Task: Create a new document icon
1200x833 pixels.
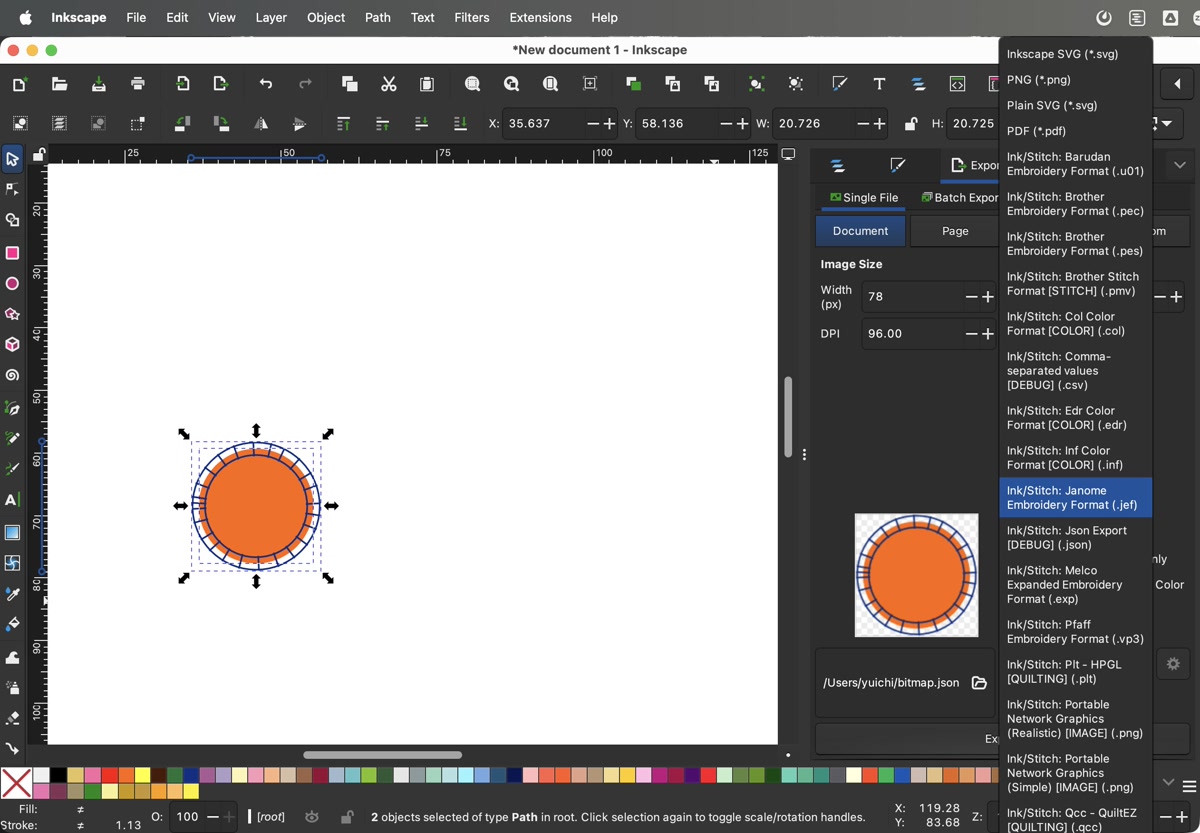Action: tap(20, 84)
